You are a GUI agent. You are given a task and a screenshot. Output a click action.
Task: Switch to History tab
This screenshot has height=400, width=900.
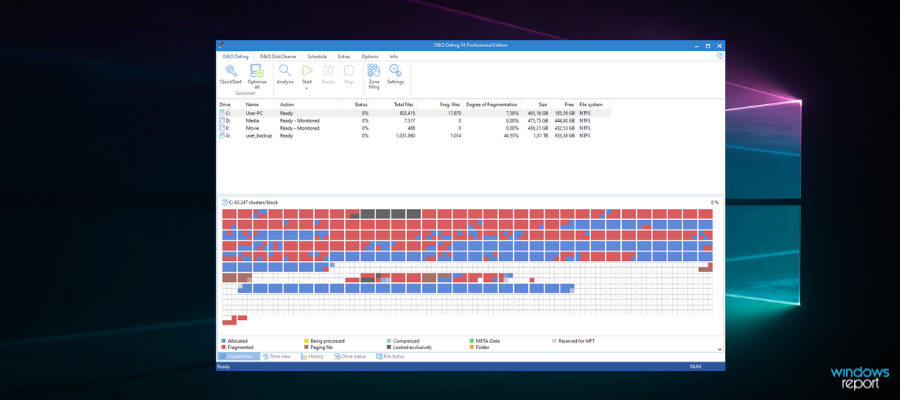(312, 356)
